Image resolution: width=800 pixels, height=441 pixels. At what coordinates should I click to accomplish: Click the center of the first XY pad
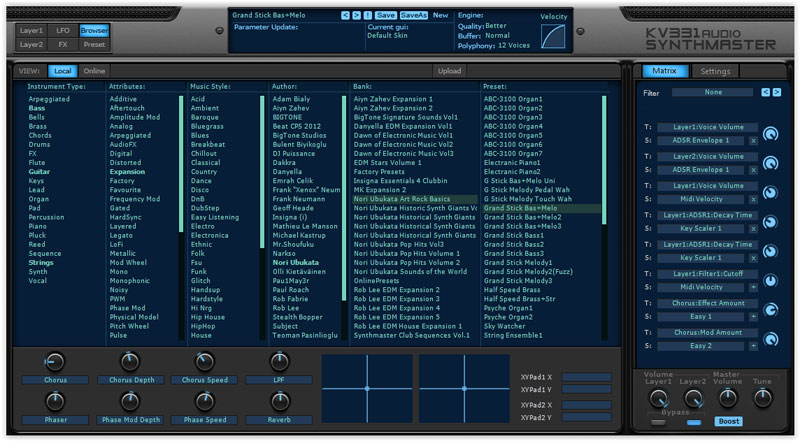tap(366, 387)
